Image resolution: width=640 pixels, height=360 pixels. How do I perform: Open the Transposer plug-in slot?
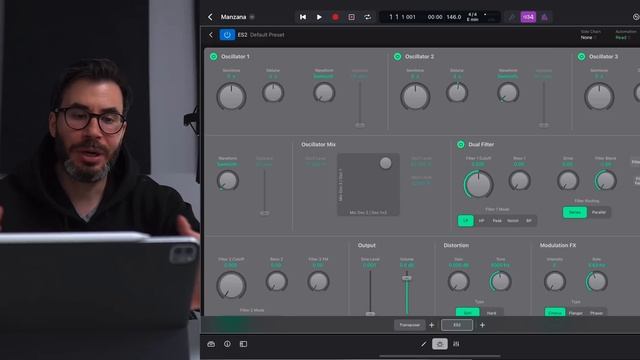[409, 325]
